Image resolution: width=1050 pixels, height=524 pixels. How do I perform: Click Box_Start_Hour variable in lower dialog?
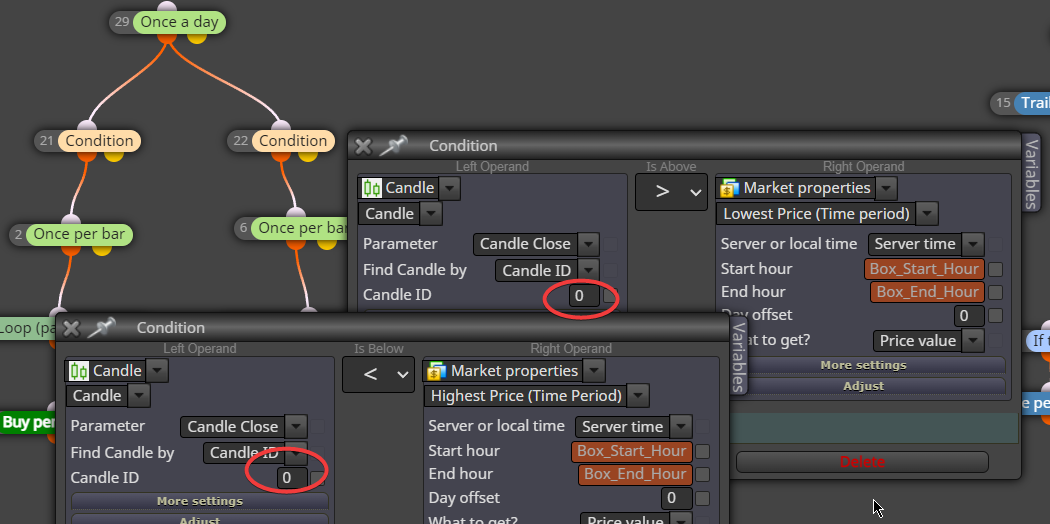[x=631, y=451]
